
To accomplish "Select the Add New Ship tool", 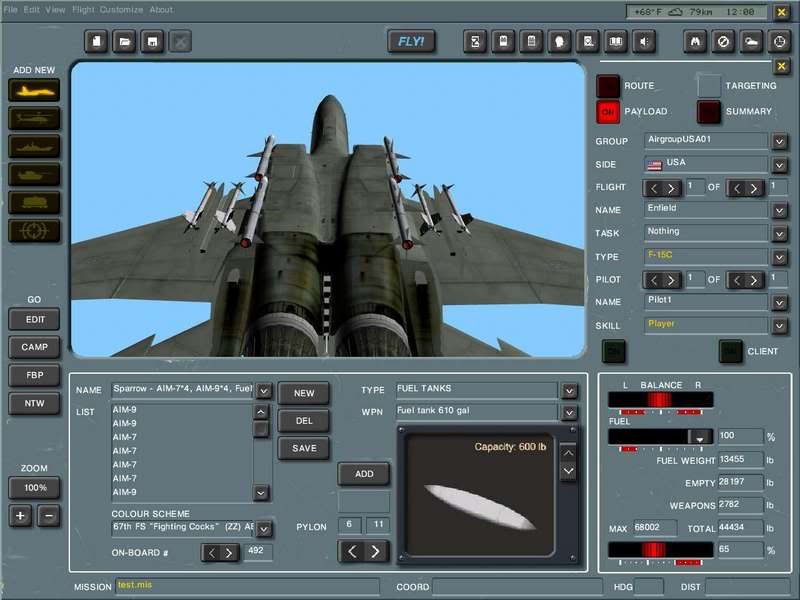I will click(x=35, y=147).
